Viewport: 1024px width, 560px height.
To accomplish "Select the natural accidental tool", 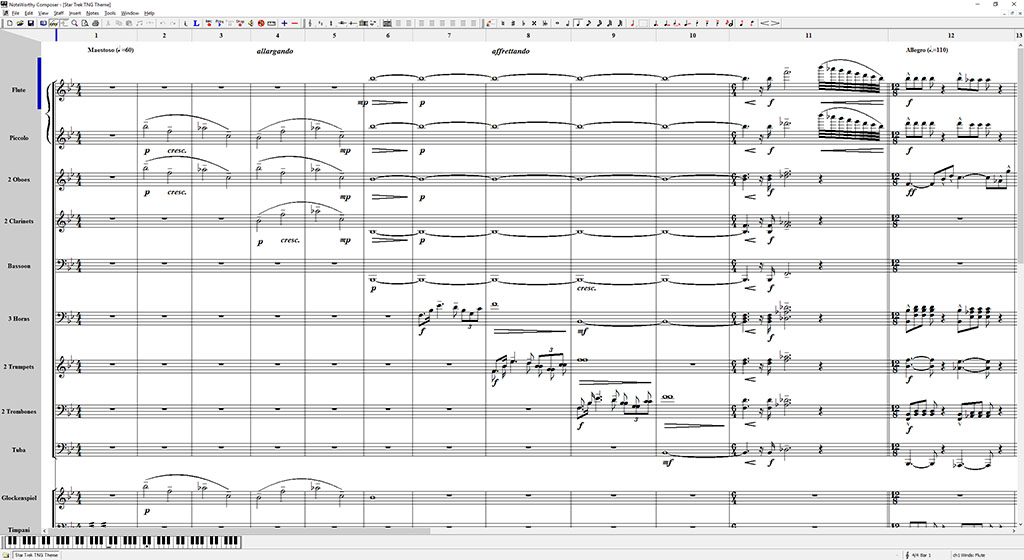I will 503,23.
